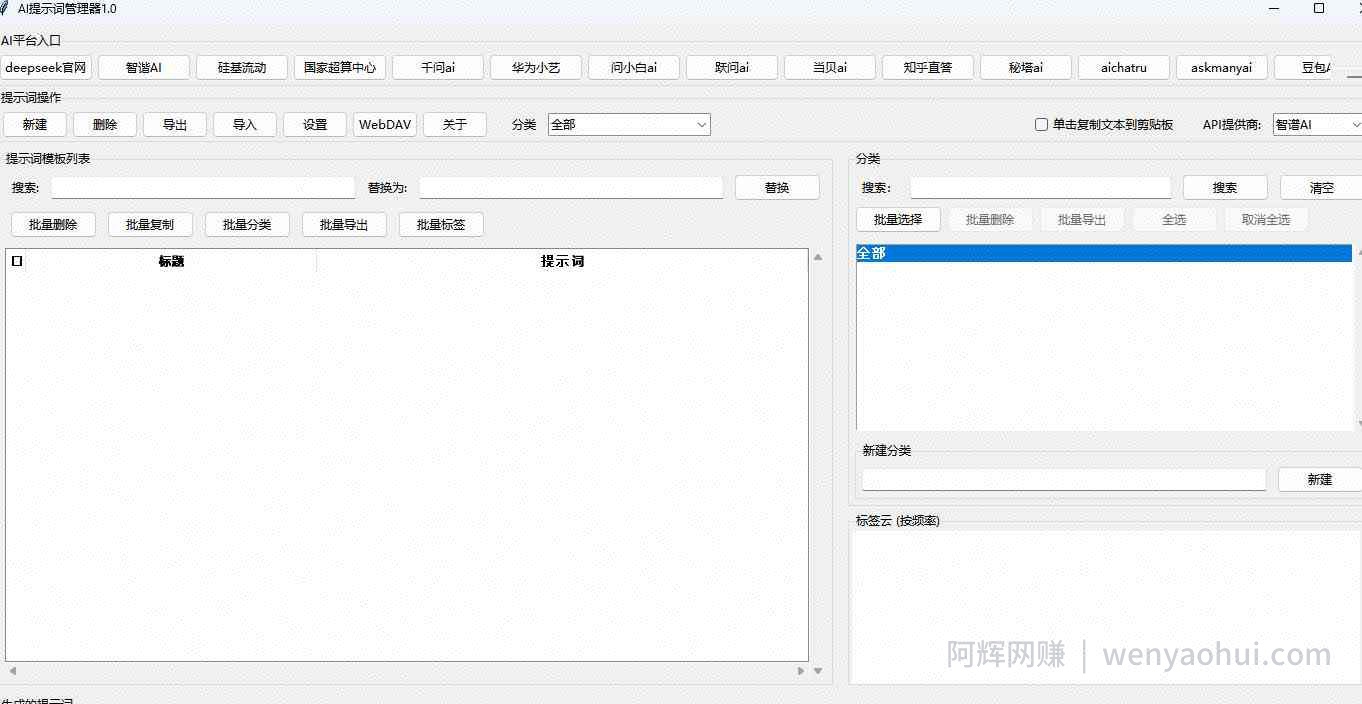This screenshot has width=1362, height=704.
Task: Open 设置 from the toolbar
Action: [x=315, y=125]
